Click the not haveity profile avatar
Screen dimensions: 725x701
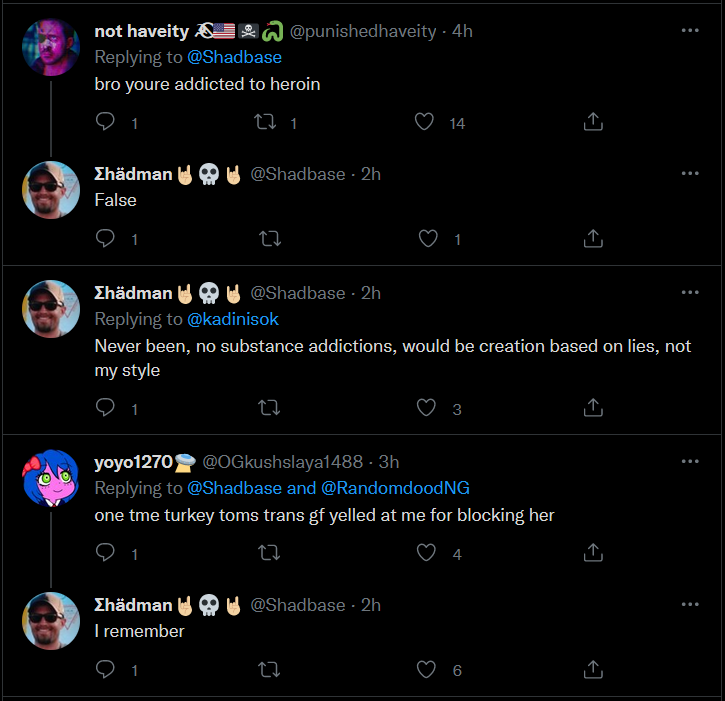51,47
